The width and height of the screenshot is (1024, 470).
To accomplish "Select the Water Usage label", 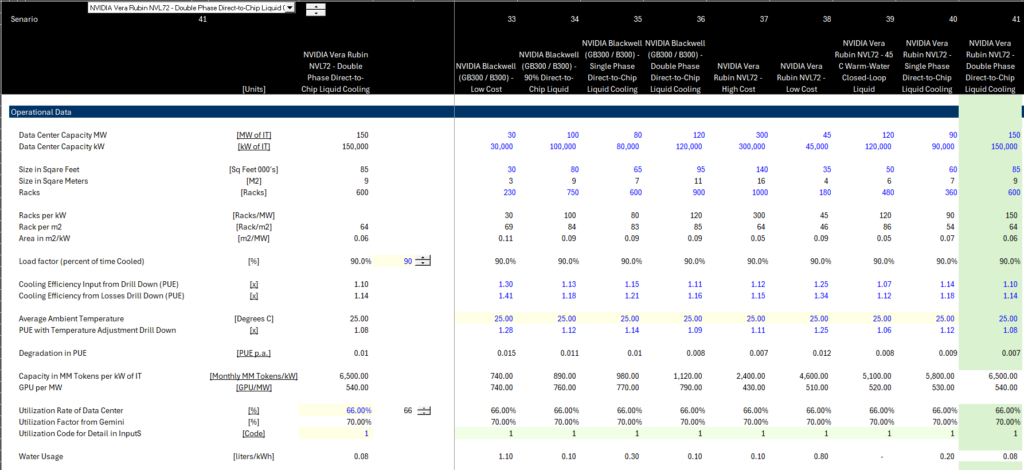I will tap(41, 456).
